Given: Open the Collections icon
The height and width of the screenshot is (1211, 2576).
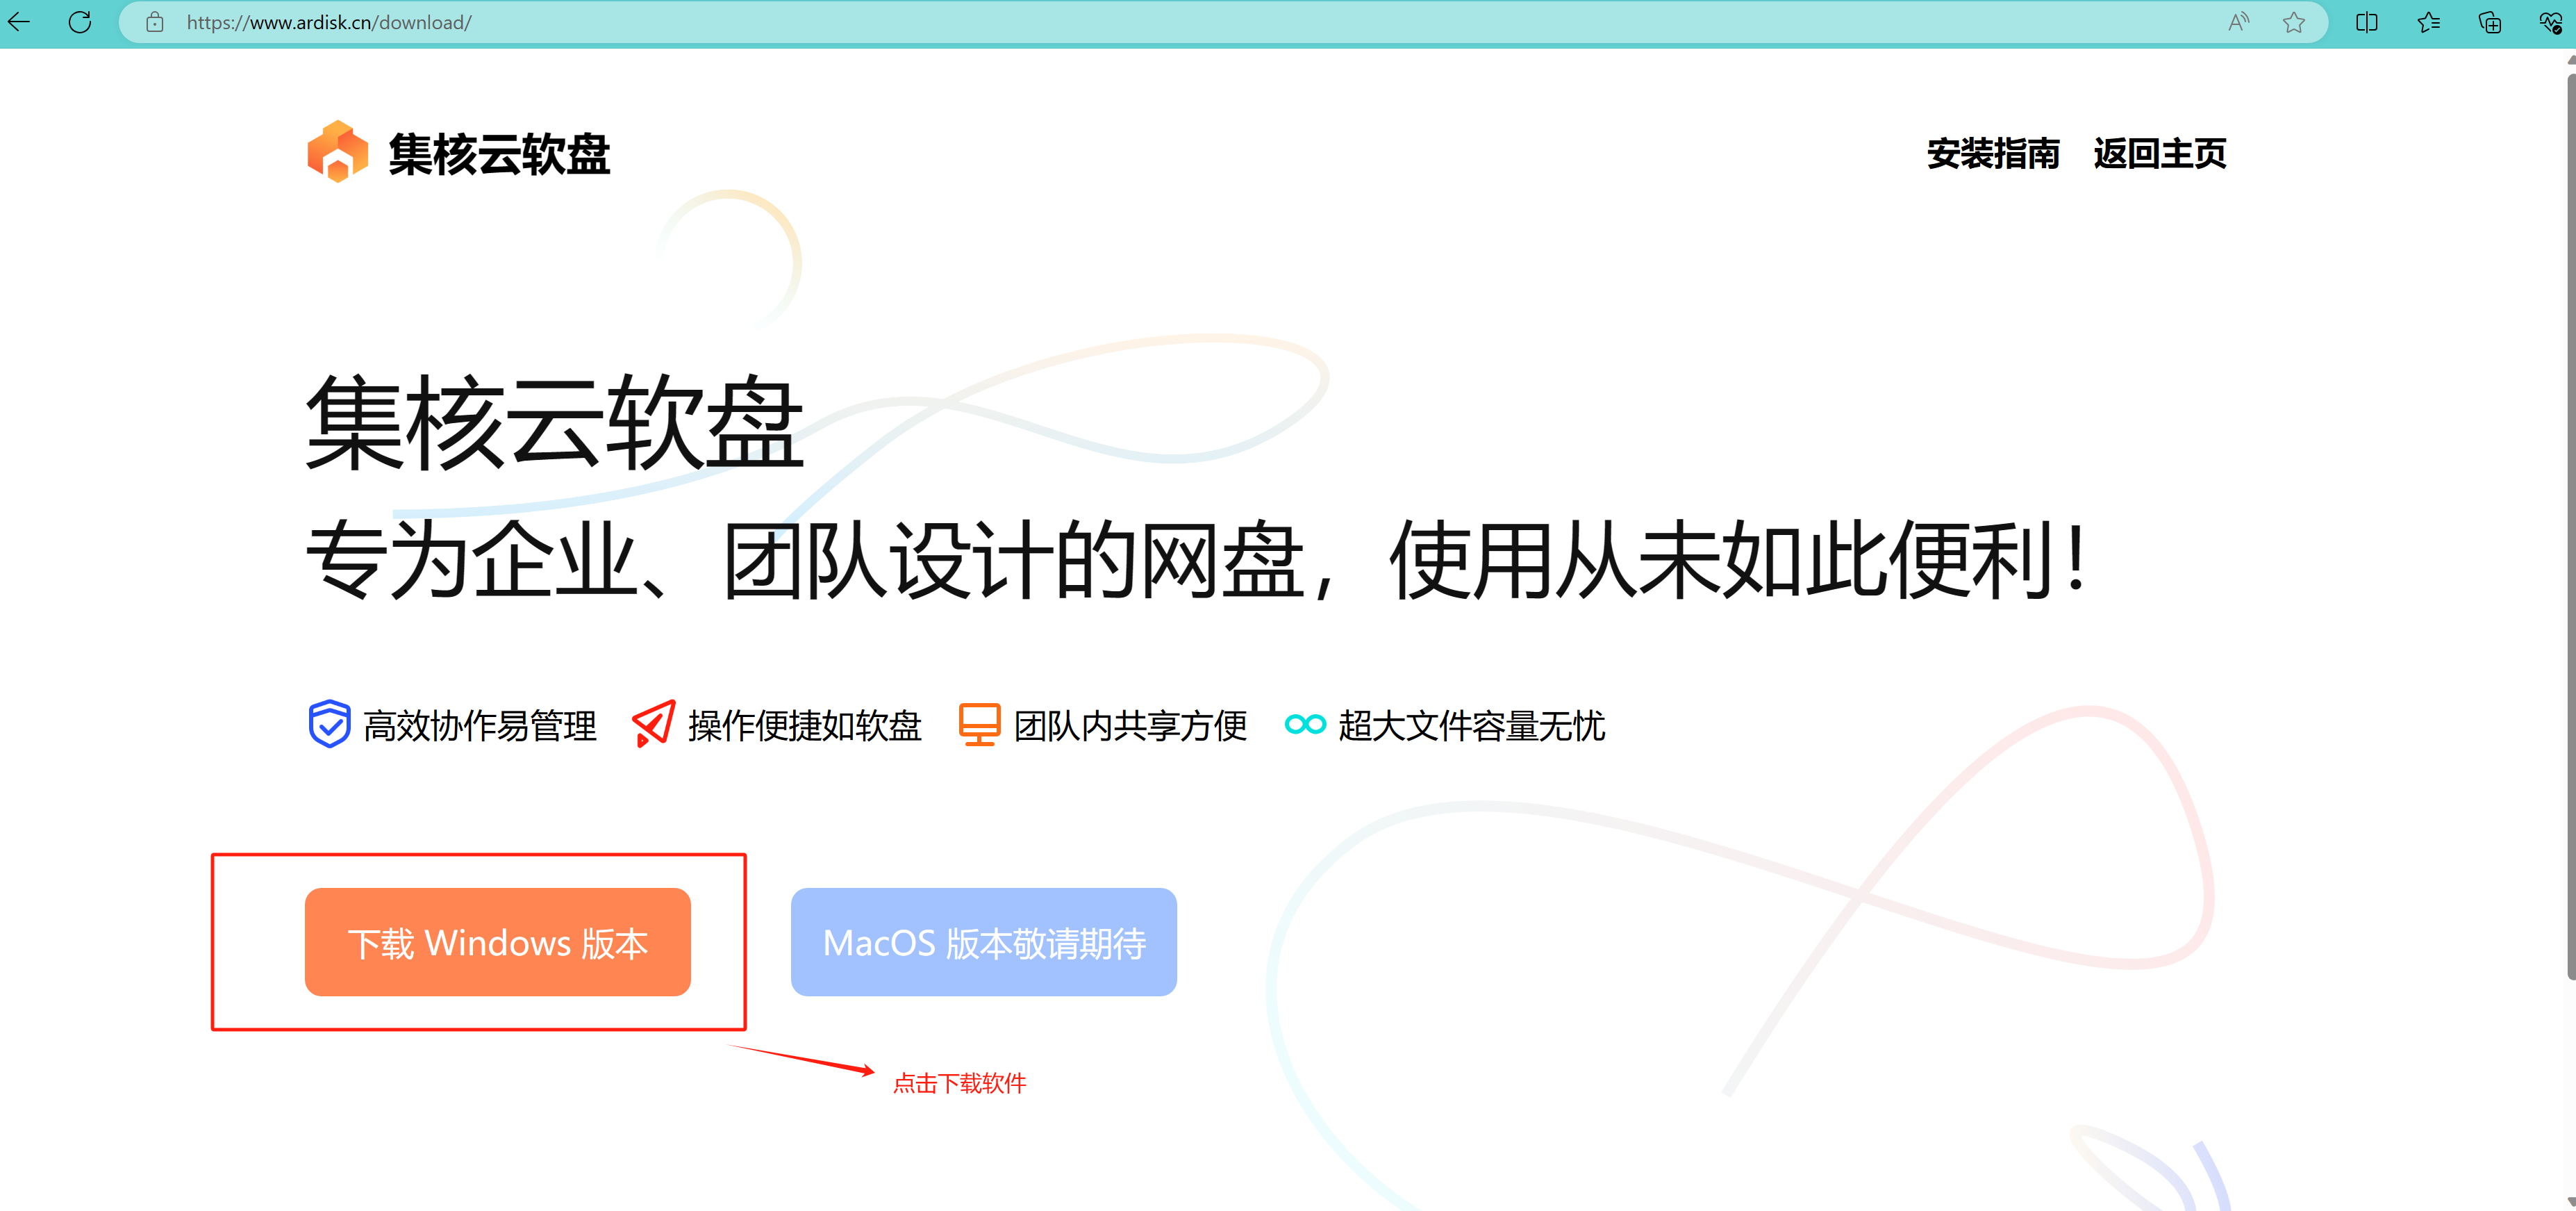Looking at the screenshot, I should click(x=2490, y=22).
